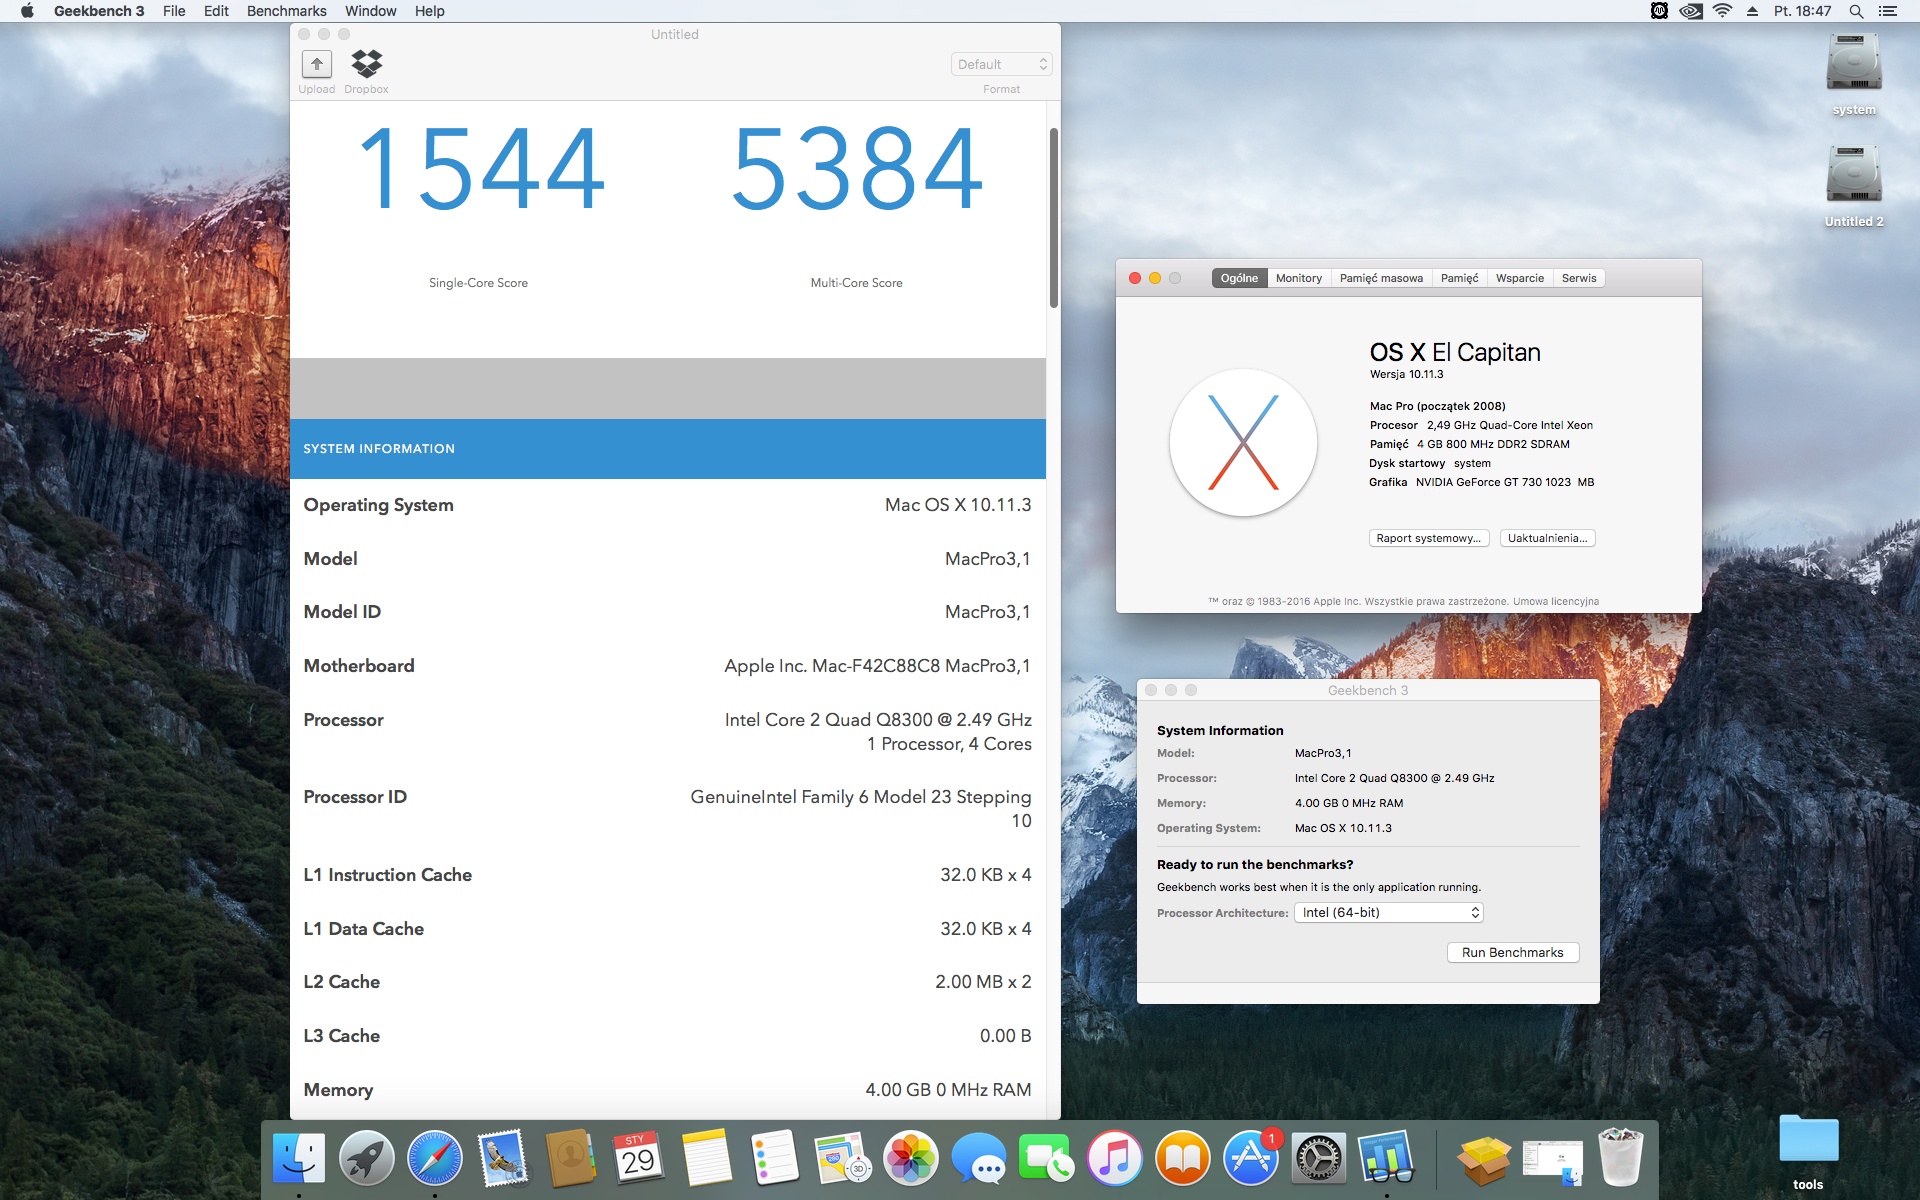
Task: Click the Run Benchmarks button
Action: [1512, 952]
